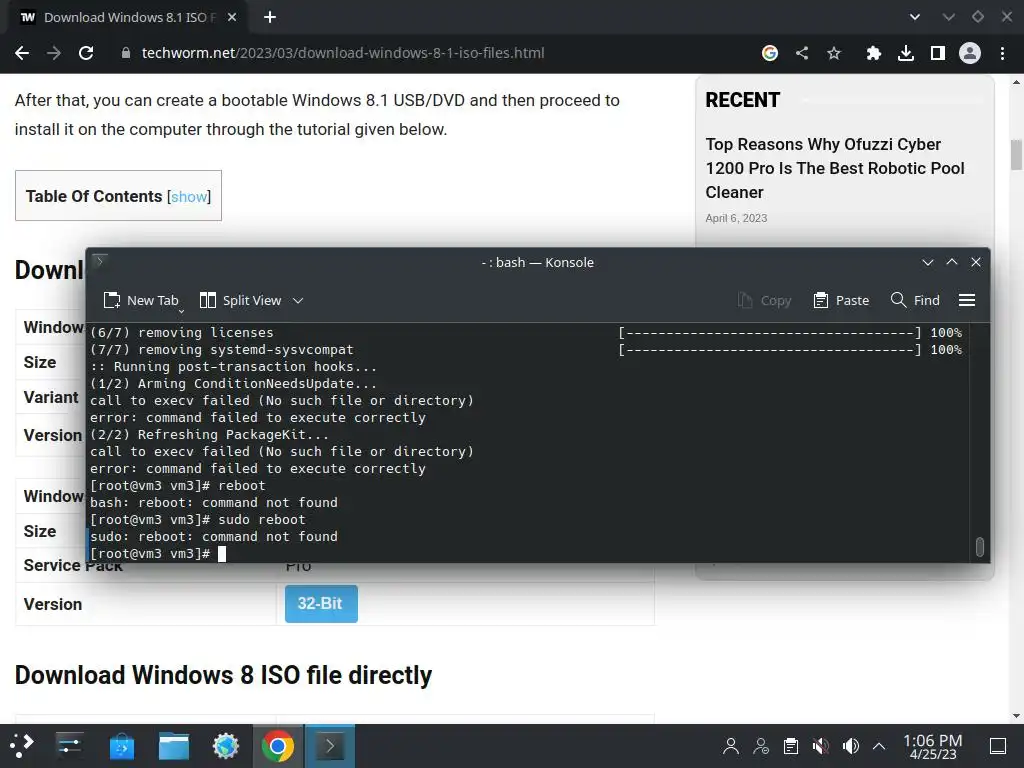Screen dimensions: 1024x768
Task: Open Chrome tab search chevron
Action: (915, 18)
